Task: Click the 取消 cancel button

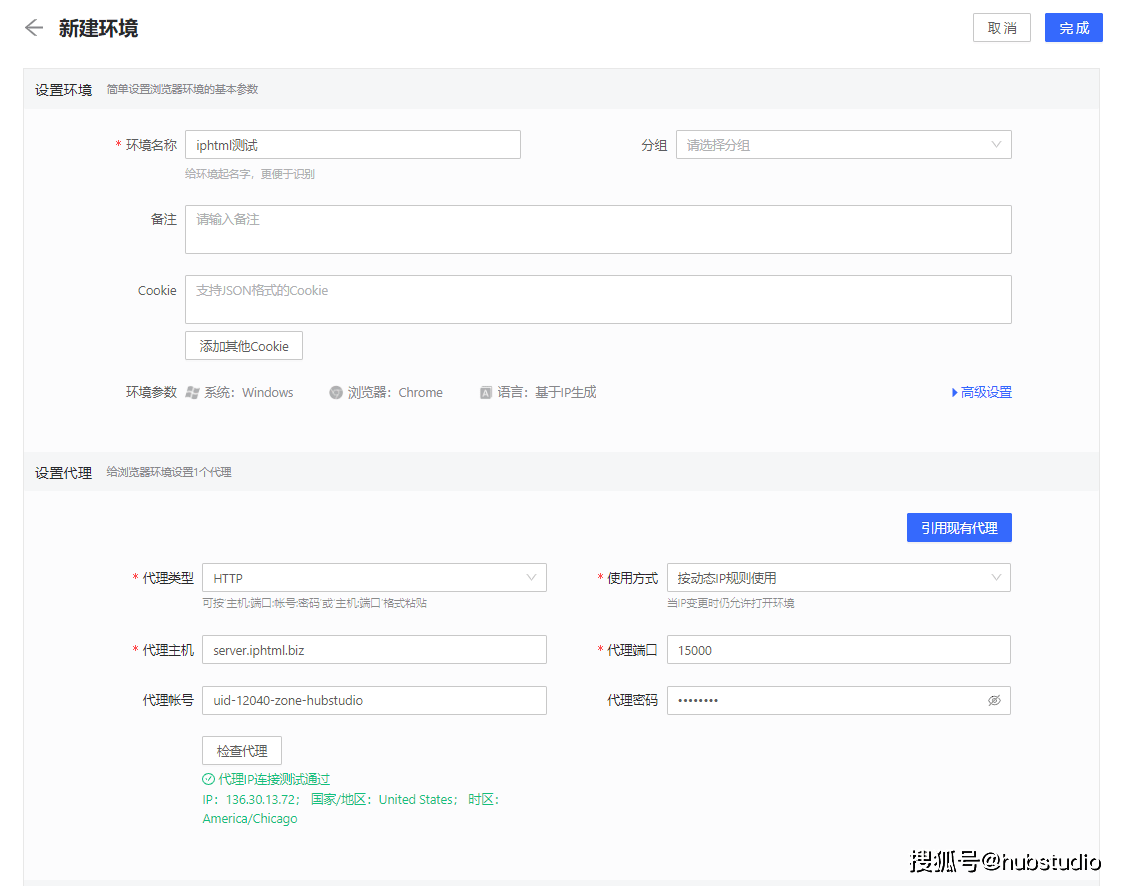Action: [1001, 27]
